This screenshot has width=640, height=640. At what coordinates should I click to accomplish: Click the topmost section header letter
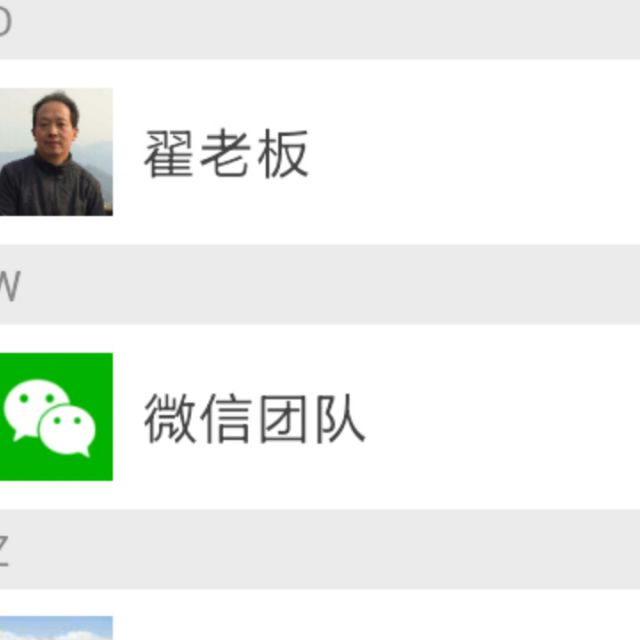click(x=5, y=21)
